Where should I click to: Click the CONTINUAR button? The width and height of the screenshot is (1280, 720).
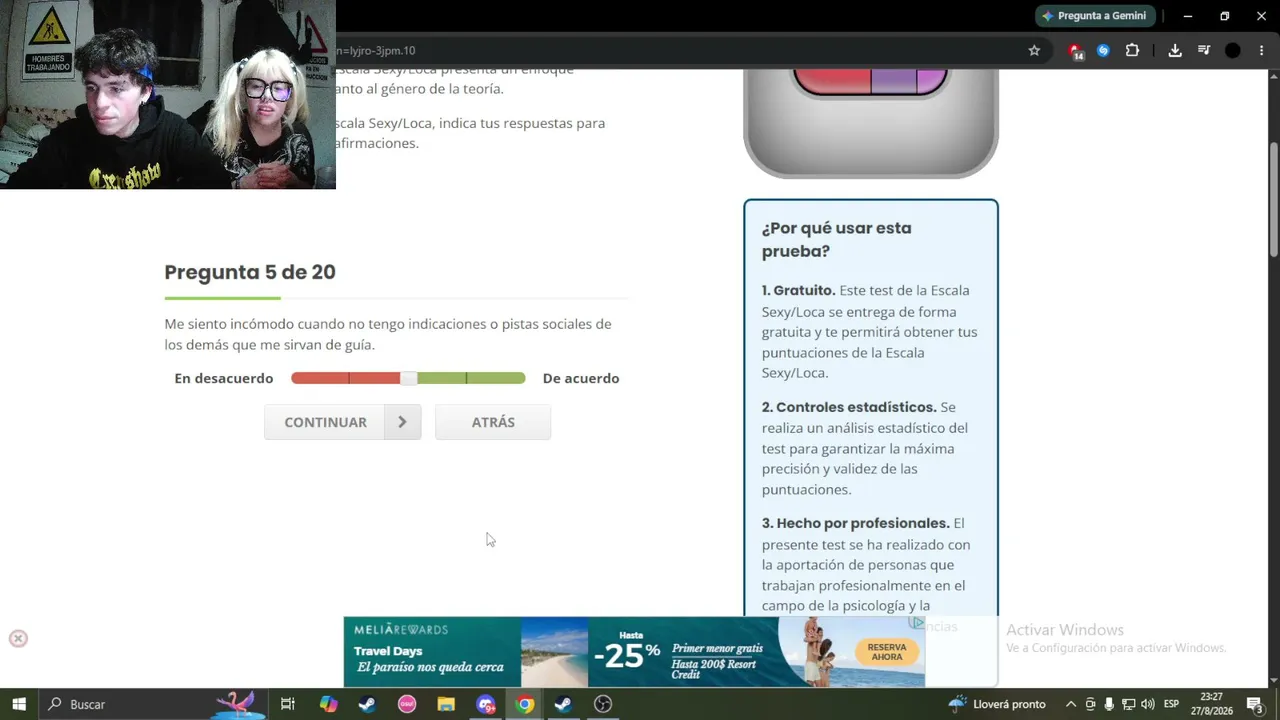342,422
